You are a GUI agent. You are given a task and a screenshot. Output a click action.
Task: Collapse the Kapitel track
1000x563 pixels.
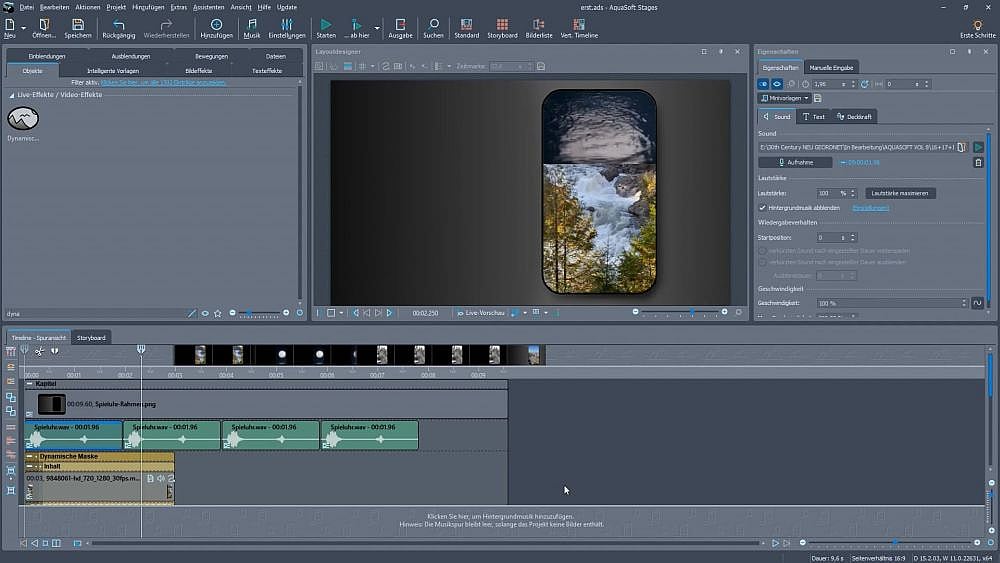coord(29,384)
